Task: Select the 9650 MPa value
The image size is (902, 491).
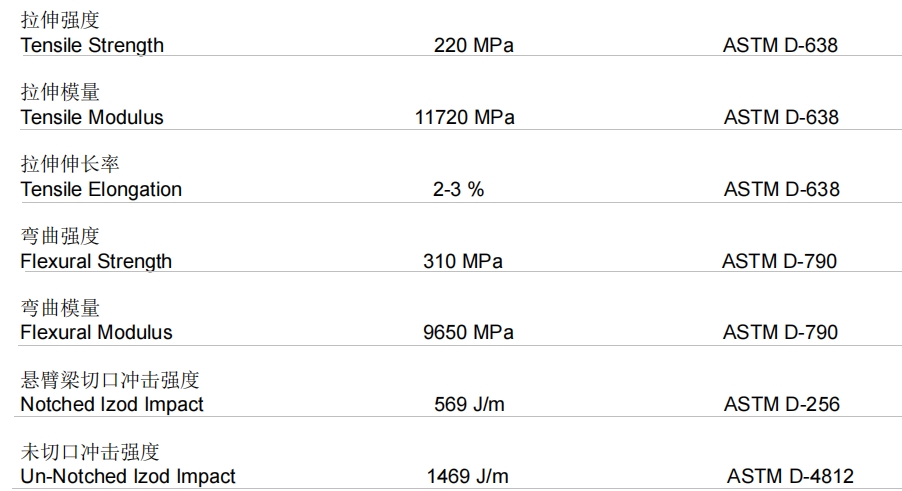Action: (x=468, y=332)
